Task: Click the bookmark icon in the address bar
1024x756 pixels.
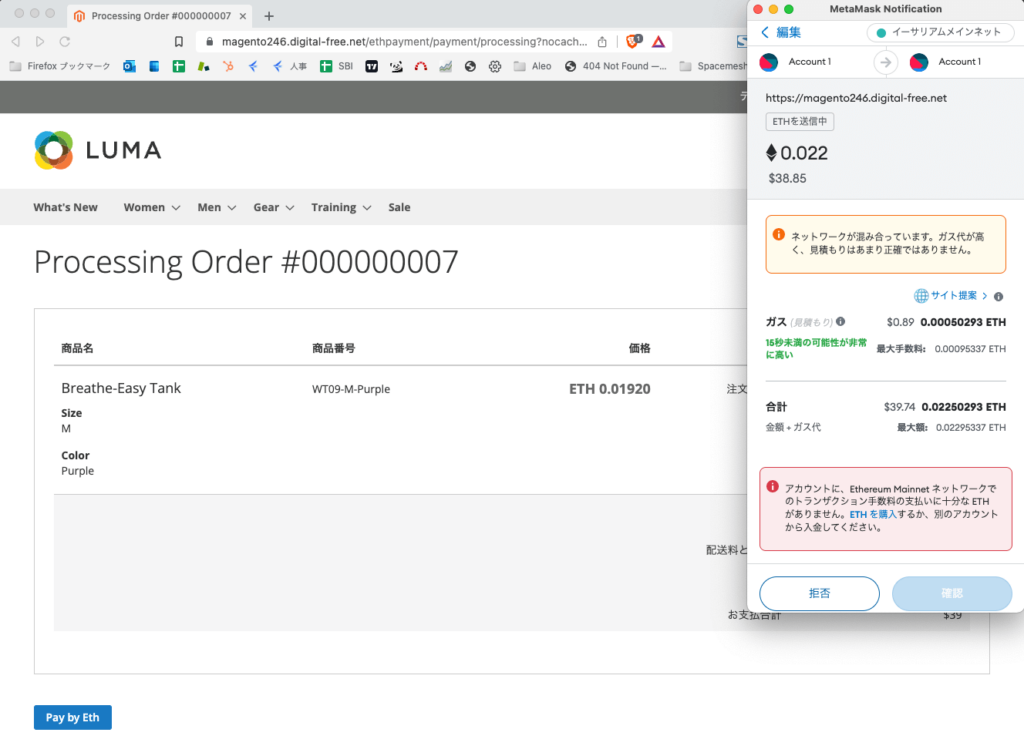Action: [178, 42]
